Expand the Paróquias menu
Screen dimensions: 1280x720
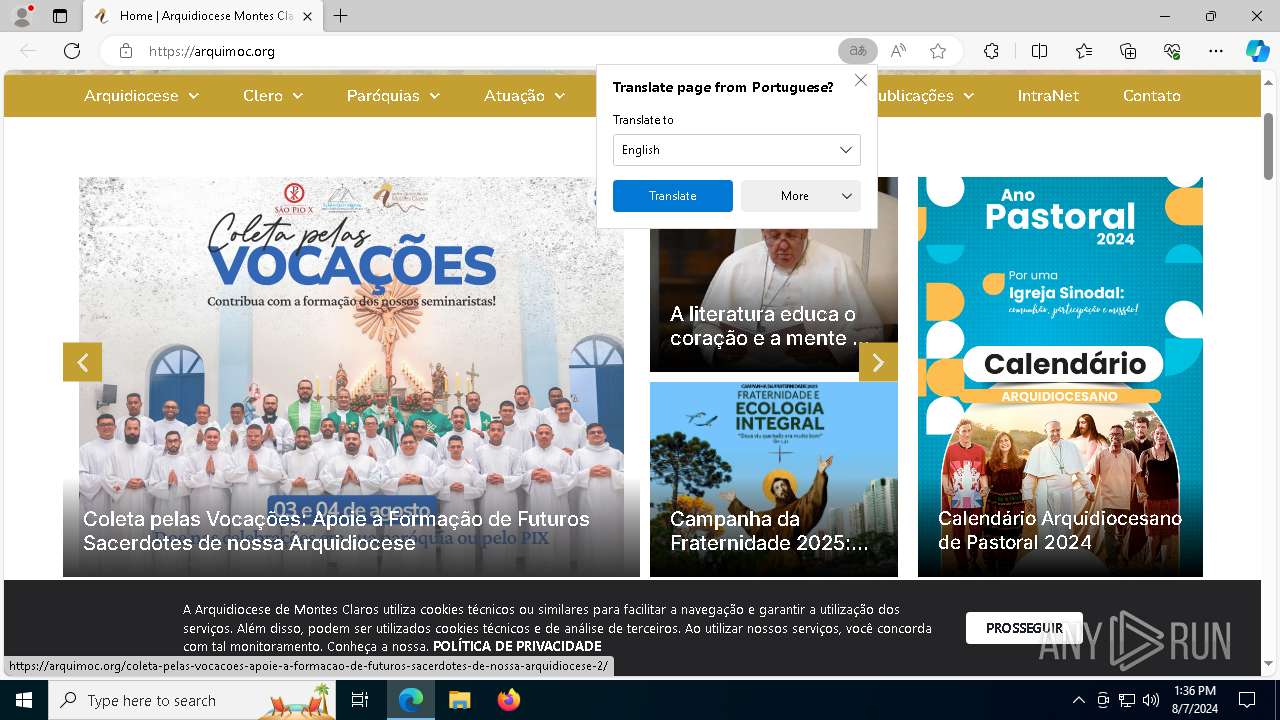393,96
